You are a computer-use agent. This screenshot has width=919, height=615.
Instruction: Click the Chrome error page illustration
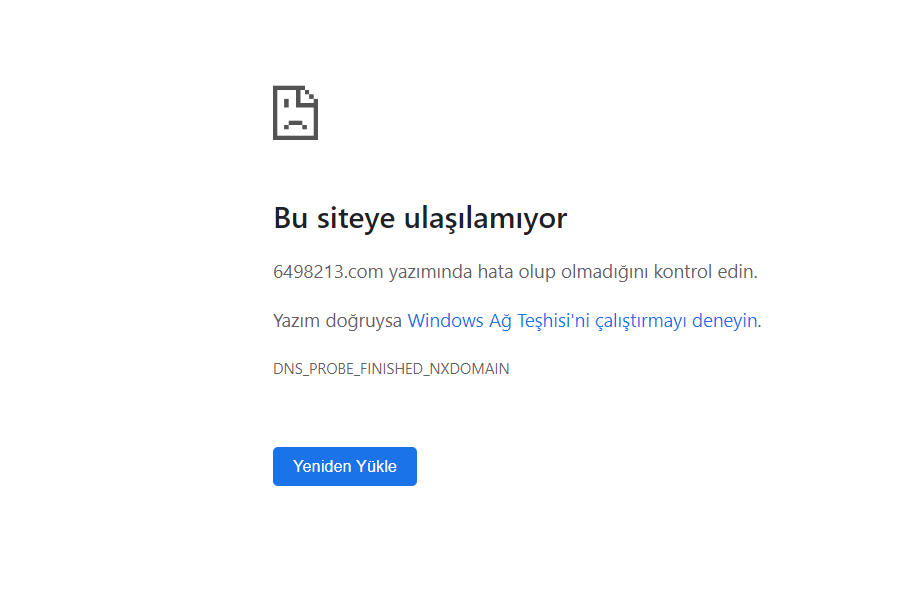[295, 112]
